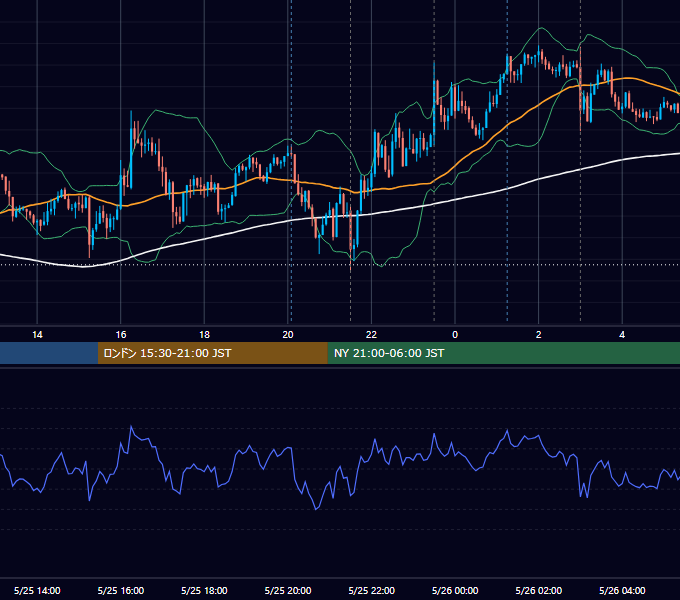680x600 pixels.
Task: Click the hour label 20 on price chart axis
Action: click(288, 334)
